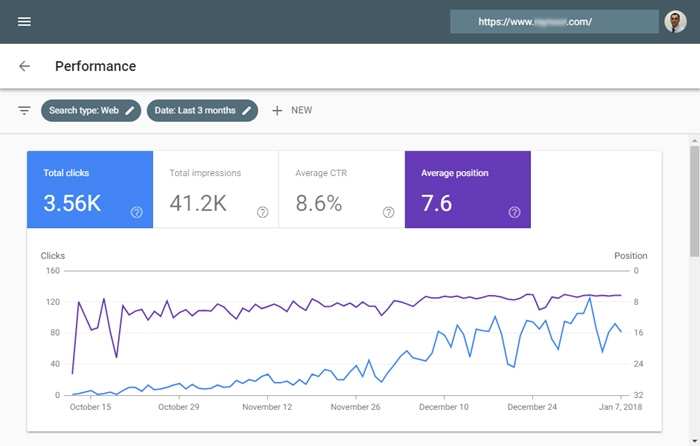This screenshot has width=700, height=446.
Task: Click the 41.2K impressions value
Action: (x=198, y=203)
